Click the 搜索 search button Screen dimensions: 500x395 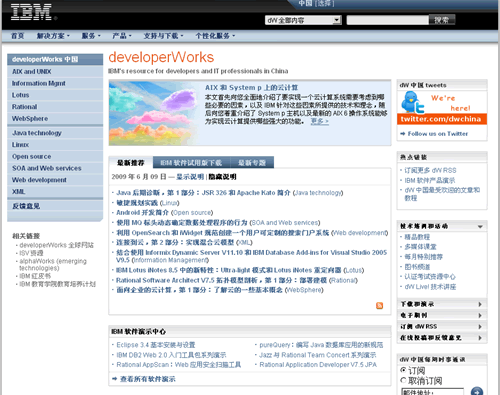coord(442,20)
